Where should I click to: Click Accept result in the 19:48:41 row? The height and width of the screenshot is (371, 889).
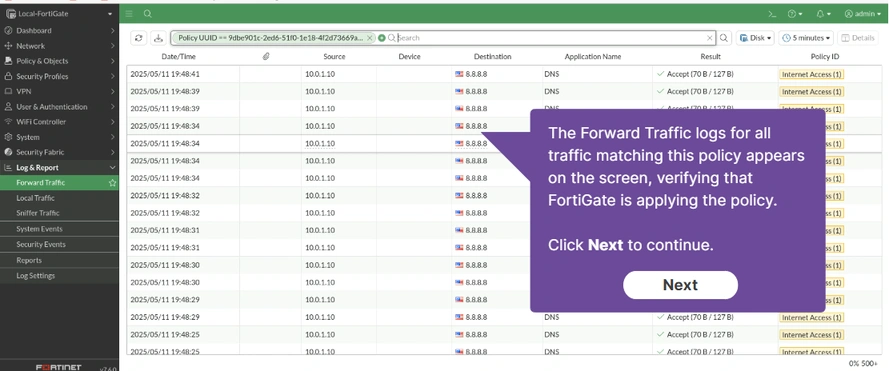695,74
